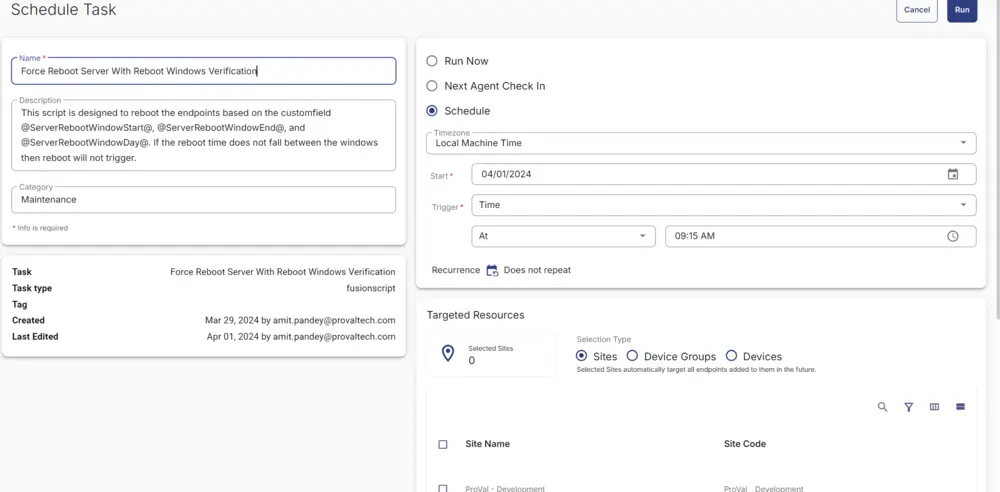Choose Sites selection type
The image size is (1000, 492).
[581, 356]
